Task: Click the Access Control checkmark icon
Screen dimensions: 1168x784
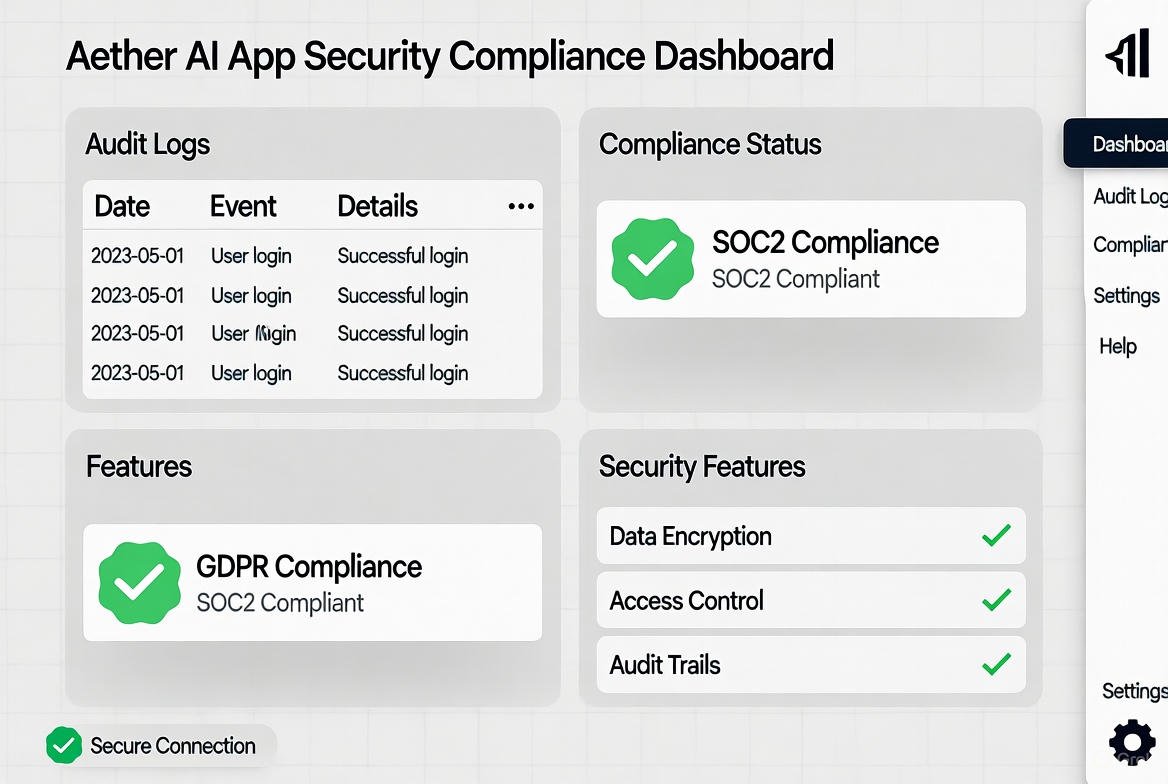Action: 996,600
